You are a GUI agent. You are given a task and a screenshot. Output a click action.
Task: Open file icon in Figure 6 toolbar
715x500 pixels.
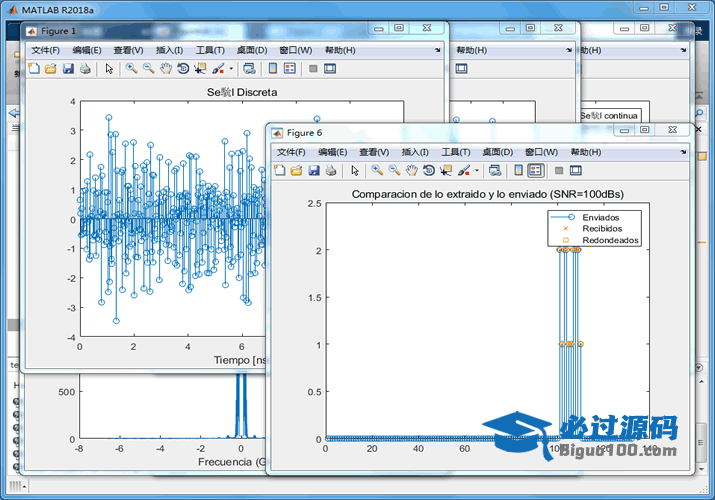click(296, 171)
